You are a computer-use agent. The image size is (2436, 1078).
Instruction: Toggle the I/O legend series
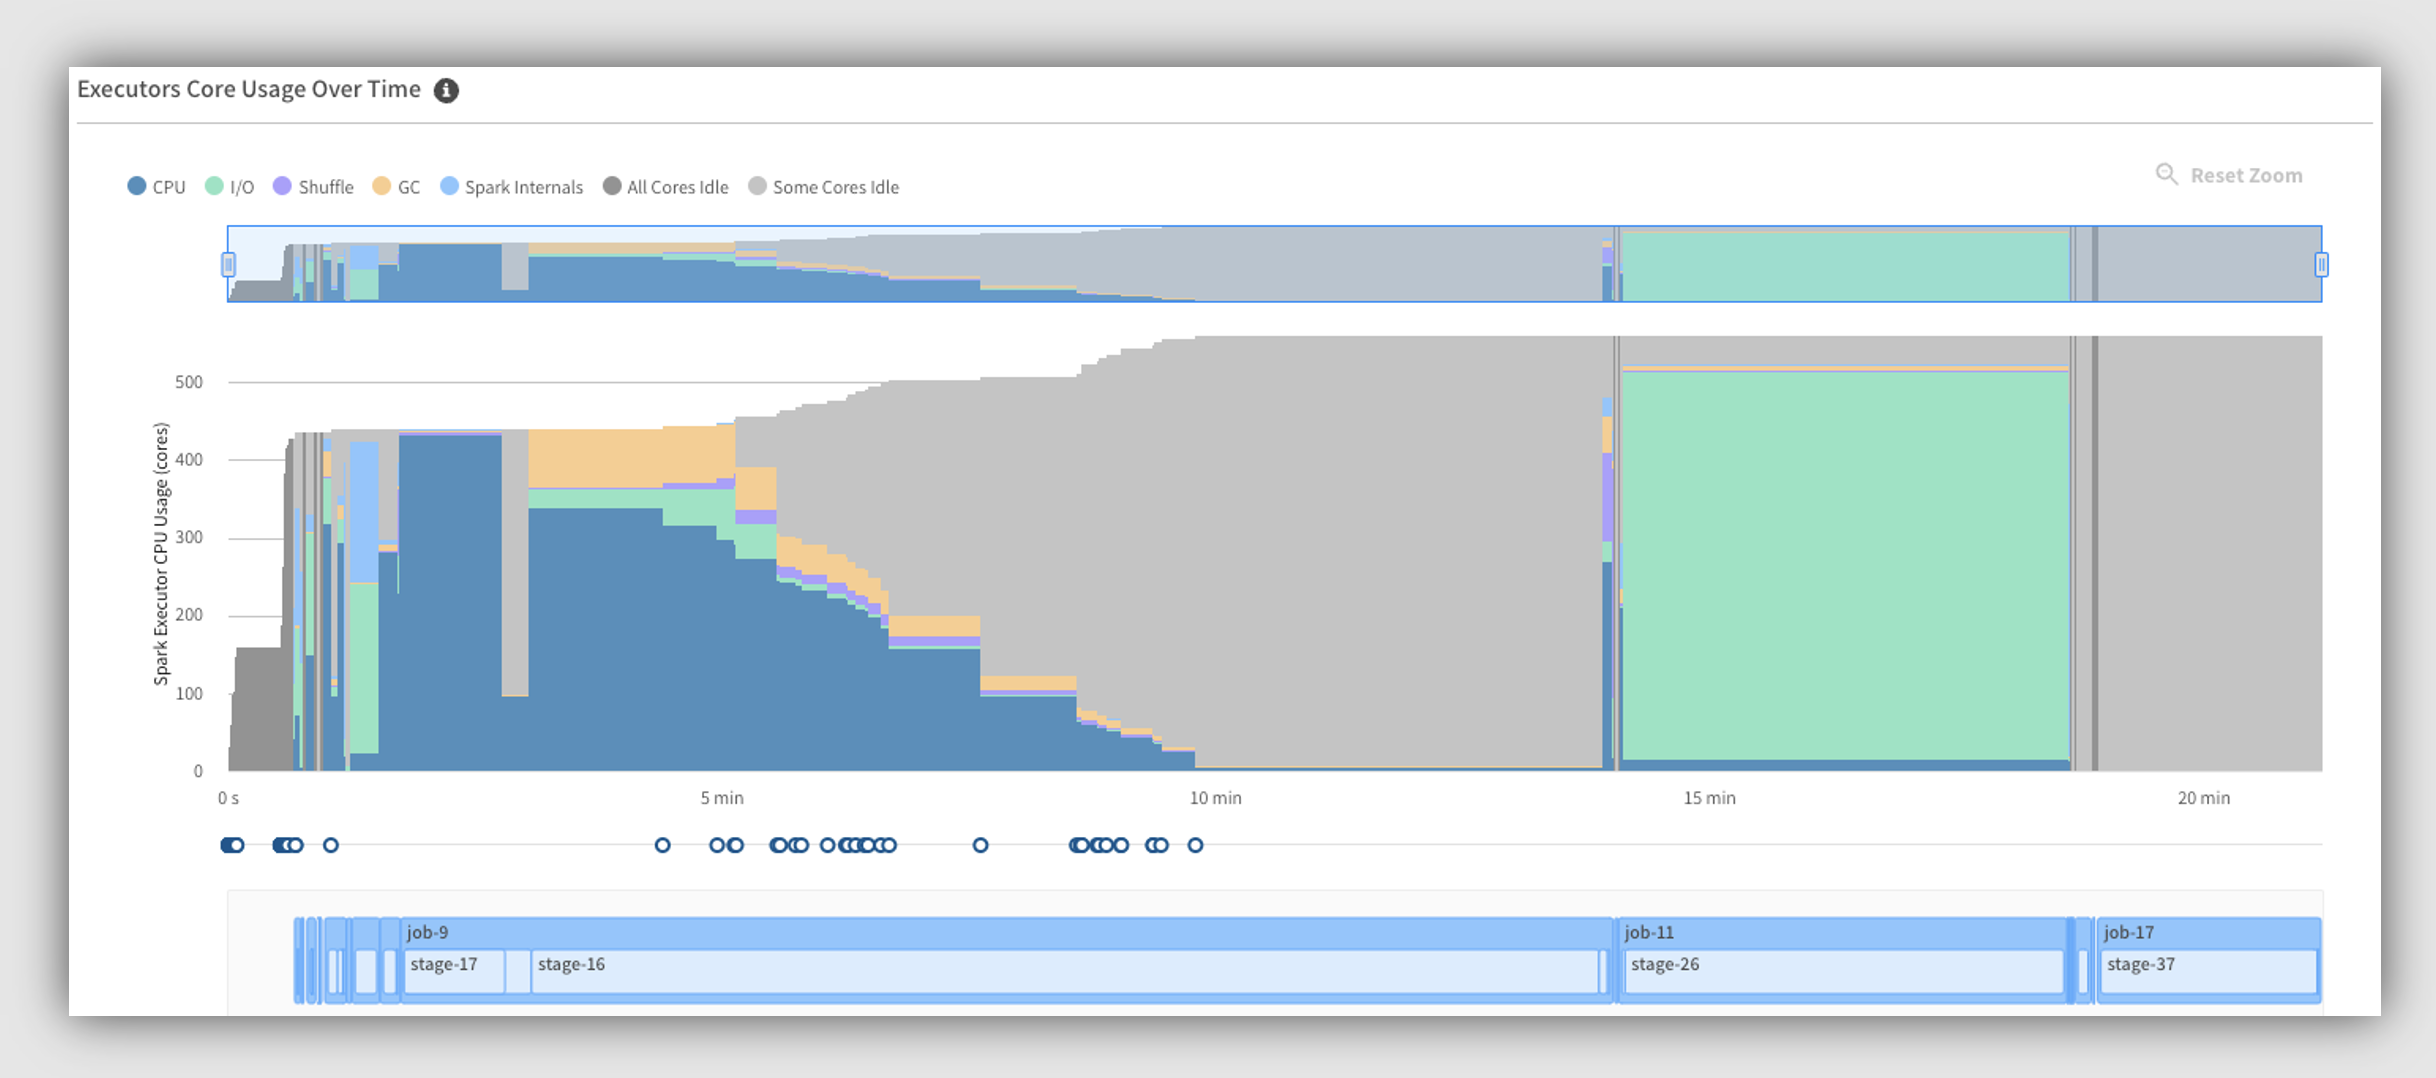(230, 187)
